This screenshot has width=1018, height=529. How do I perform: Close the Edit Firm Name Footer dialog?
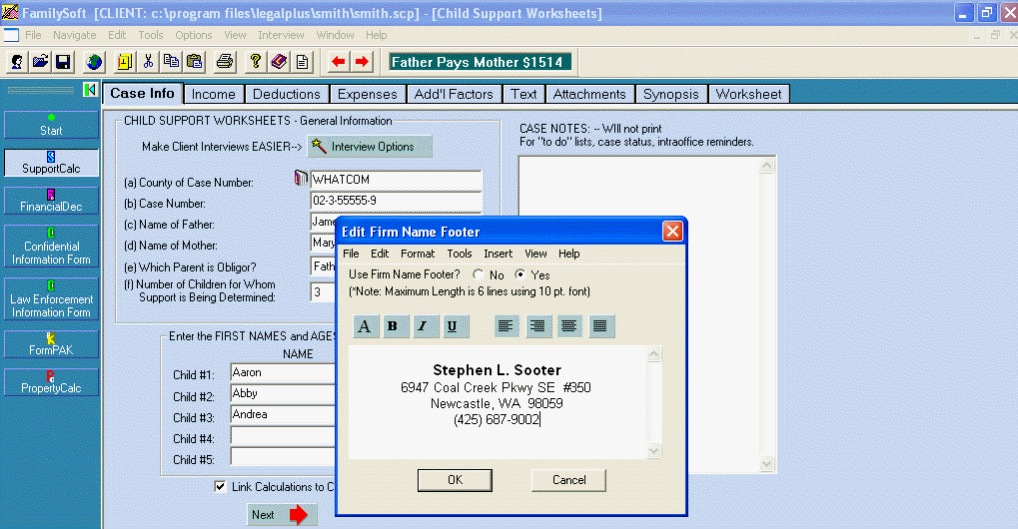pos(672,231)
